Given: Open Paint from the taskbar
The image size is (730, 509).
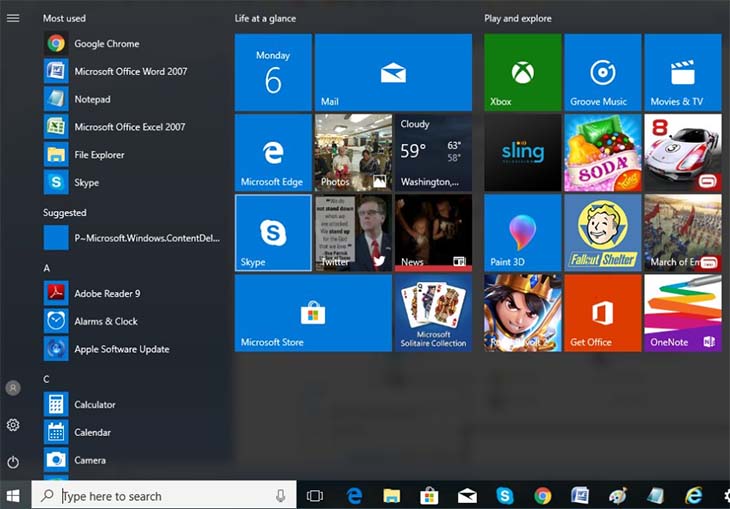Looking at the screenshot, I should coord(618,496).
